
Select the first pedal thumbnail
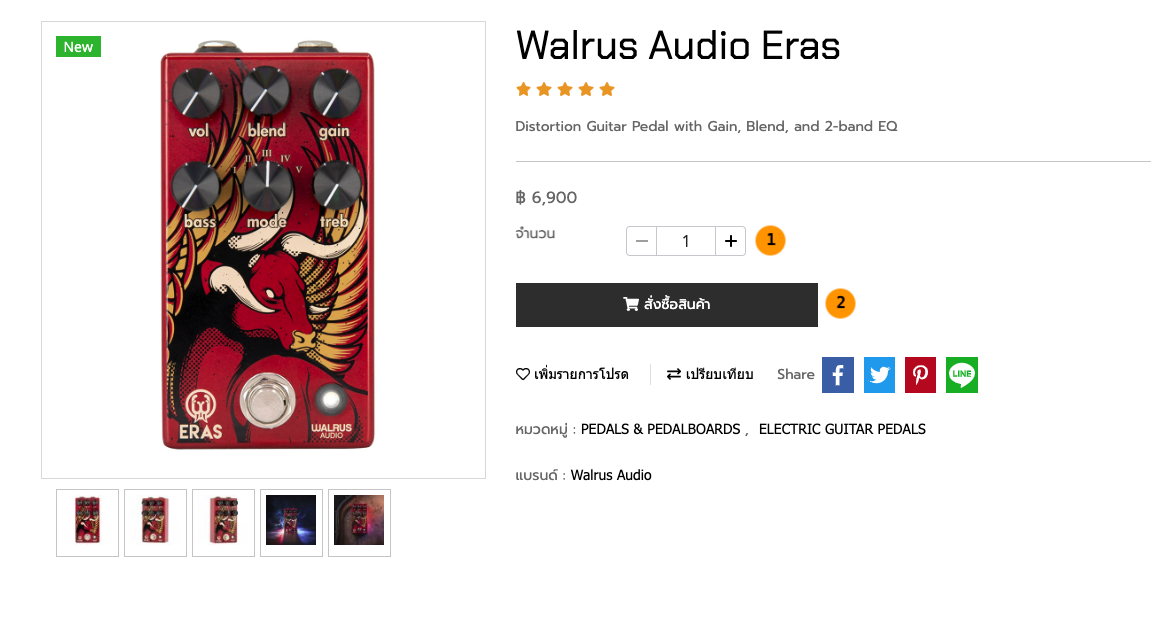(x=88, y=523)
